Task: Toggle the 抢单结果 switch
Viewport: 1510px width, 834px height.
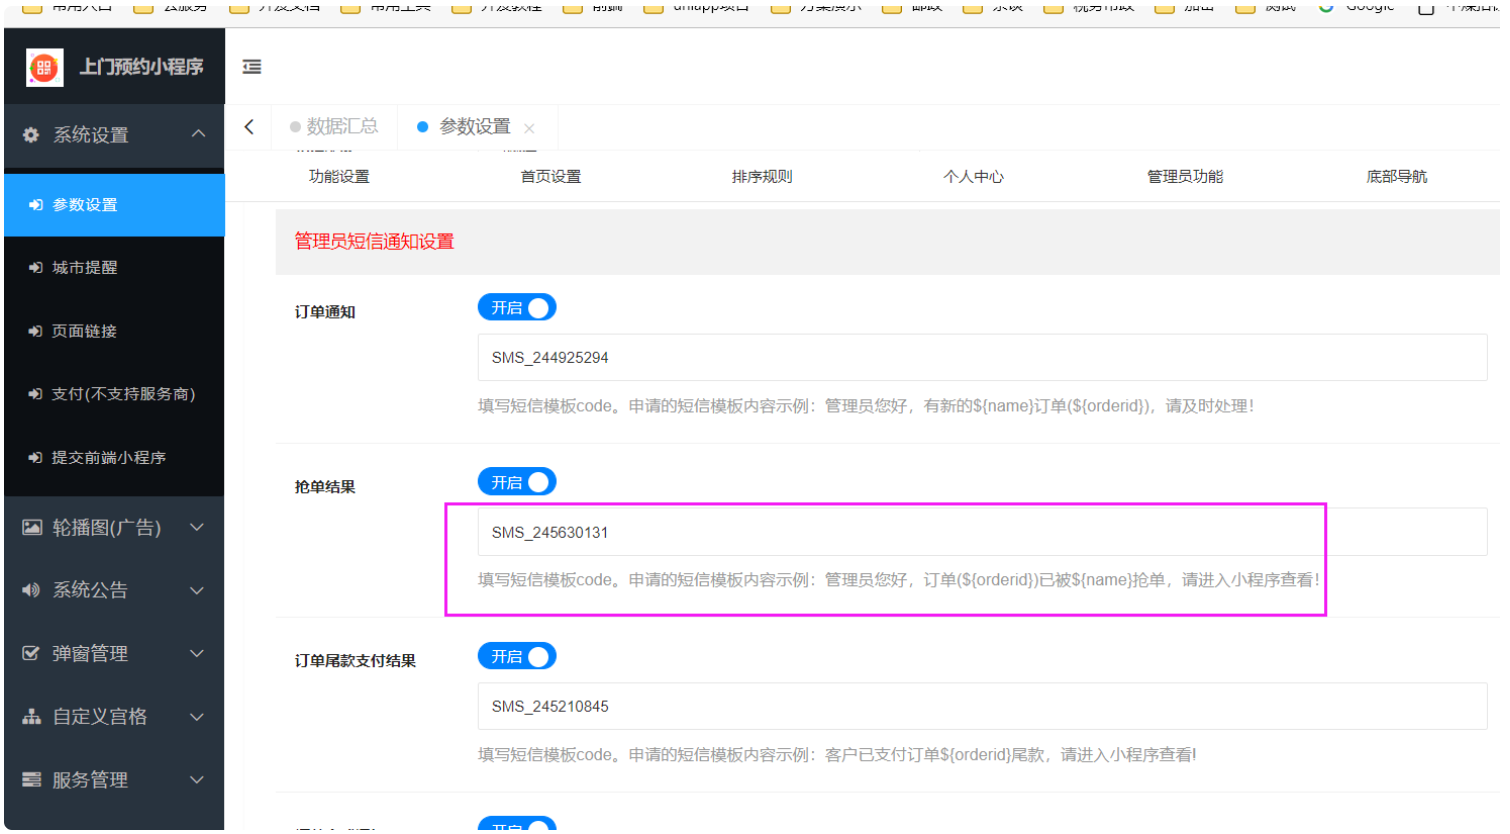Action: click(517, 482)
